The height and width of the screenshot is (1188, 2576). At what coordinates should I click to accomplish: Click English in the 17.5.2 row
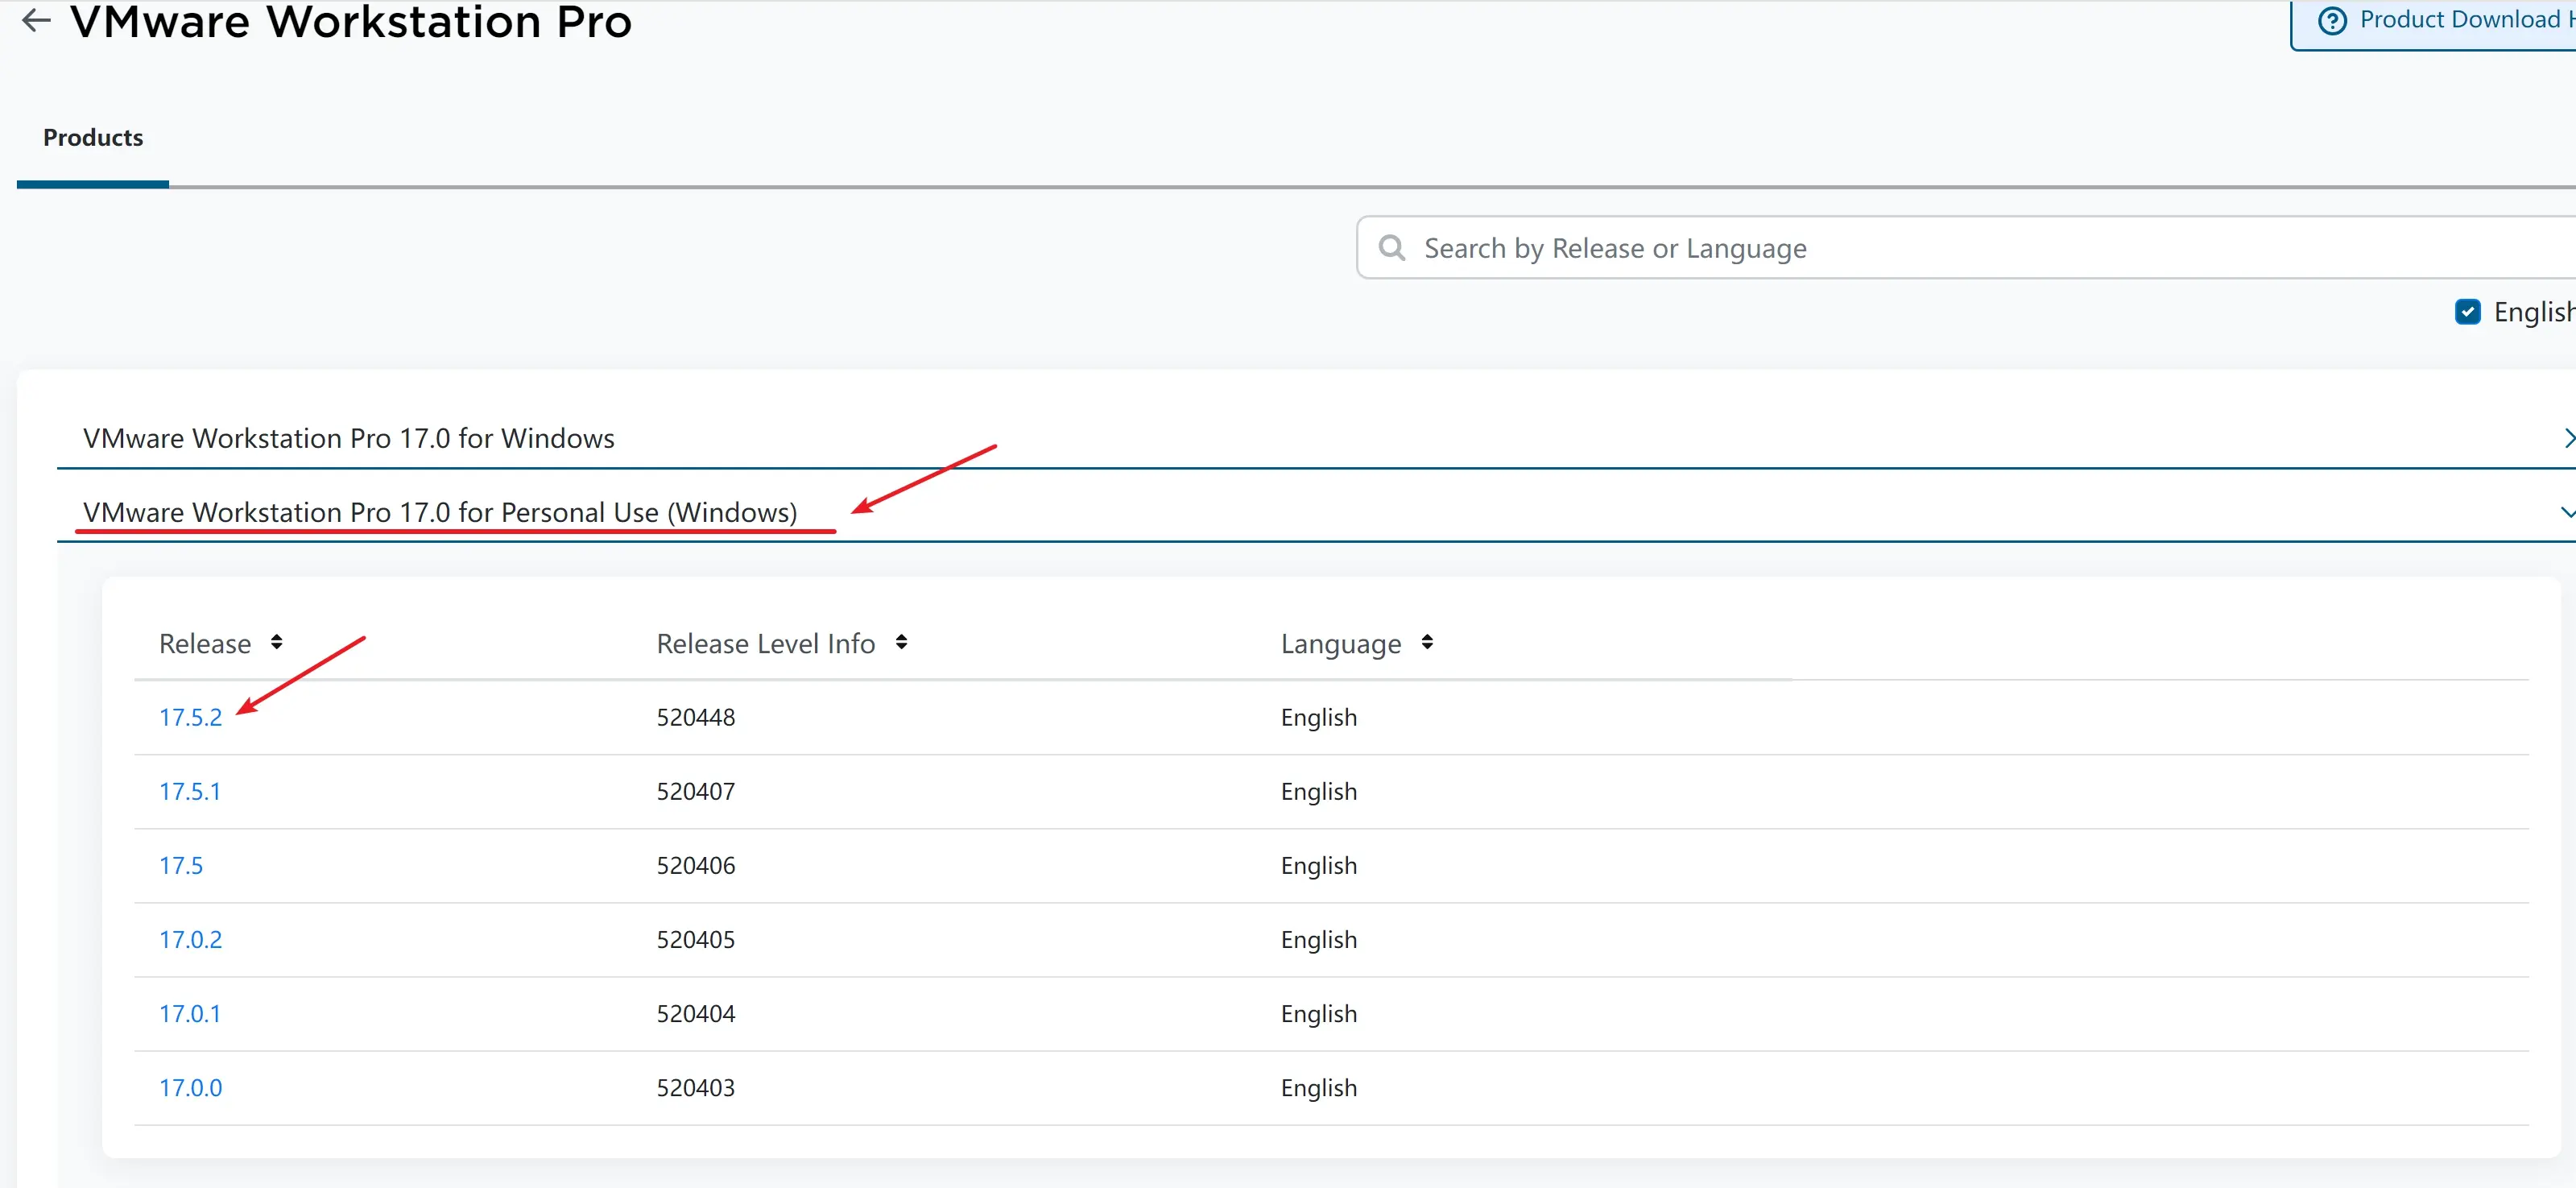(1318, 717)
